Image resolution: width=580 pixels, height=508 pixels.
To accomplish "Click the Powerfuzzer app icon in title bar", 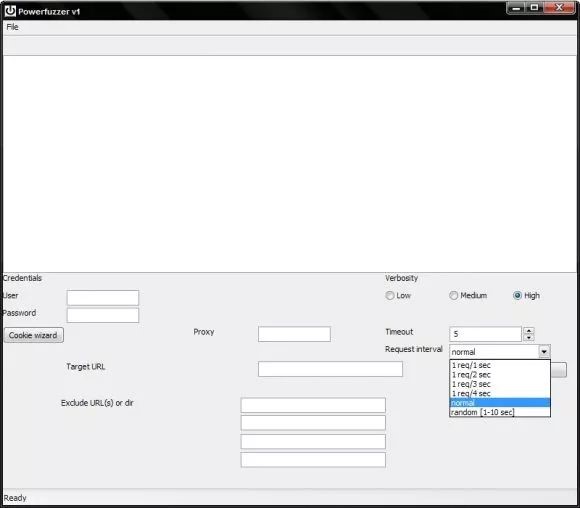I will (x=10, y=11).
